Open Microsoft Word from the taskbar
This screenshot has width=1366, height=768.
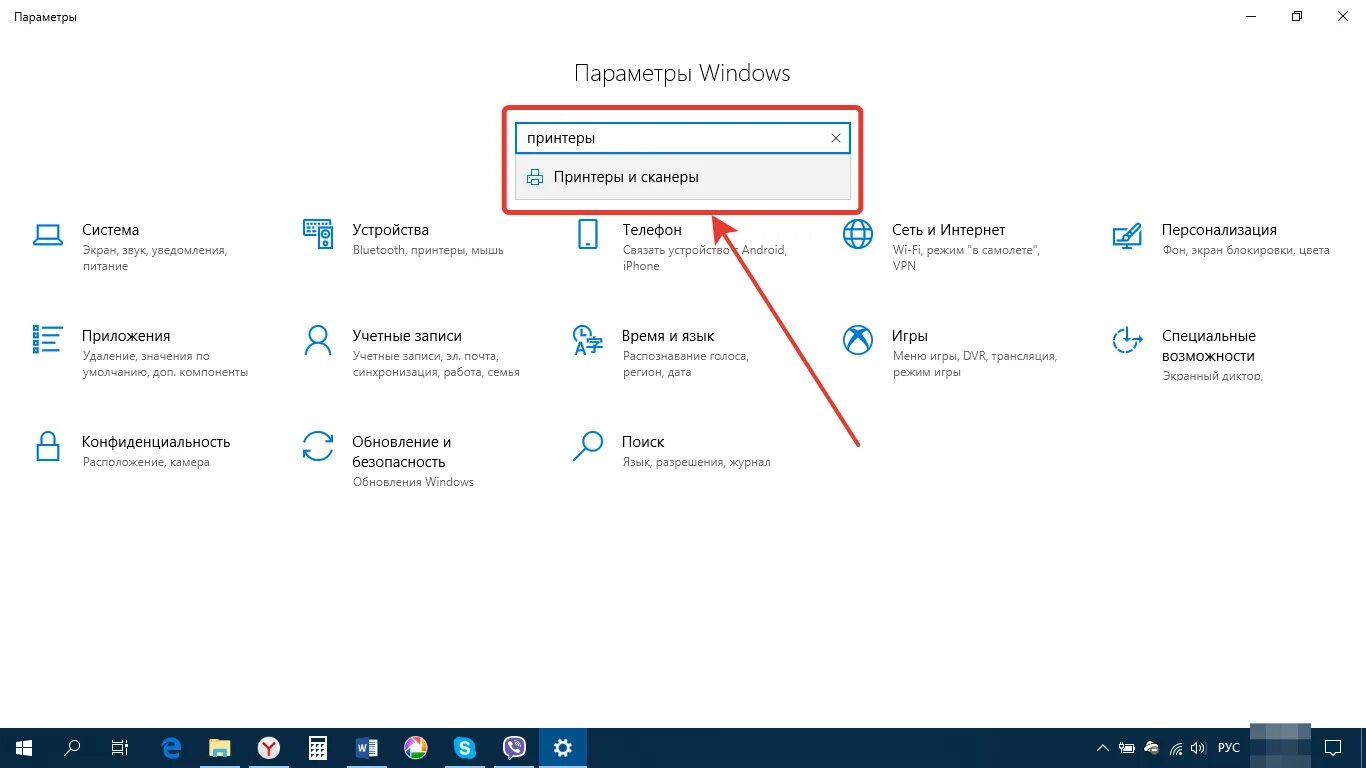pyautogui.click(x=367, y=748)
